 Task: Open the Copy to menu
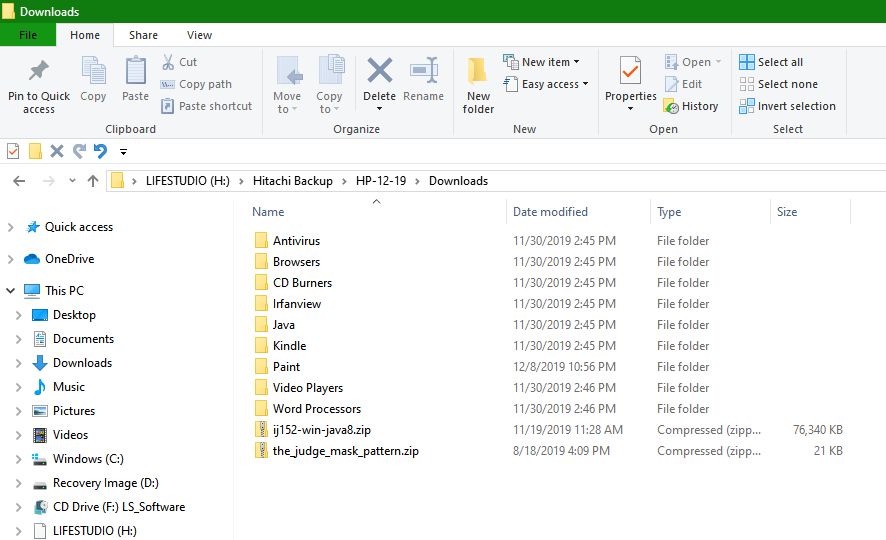[329, 85]
